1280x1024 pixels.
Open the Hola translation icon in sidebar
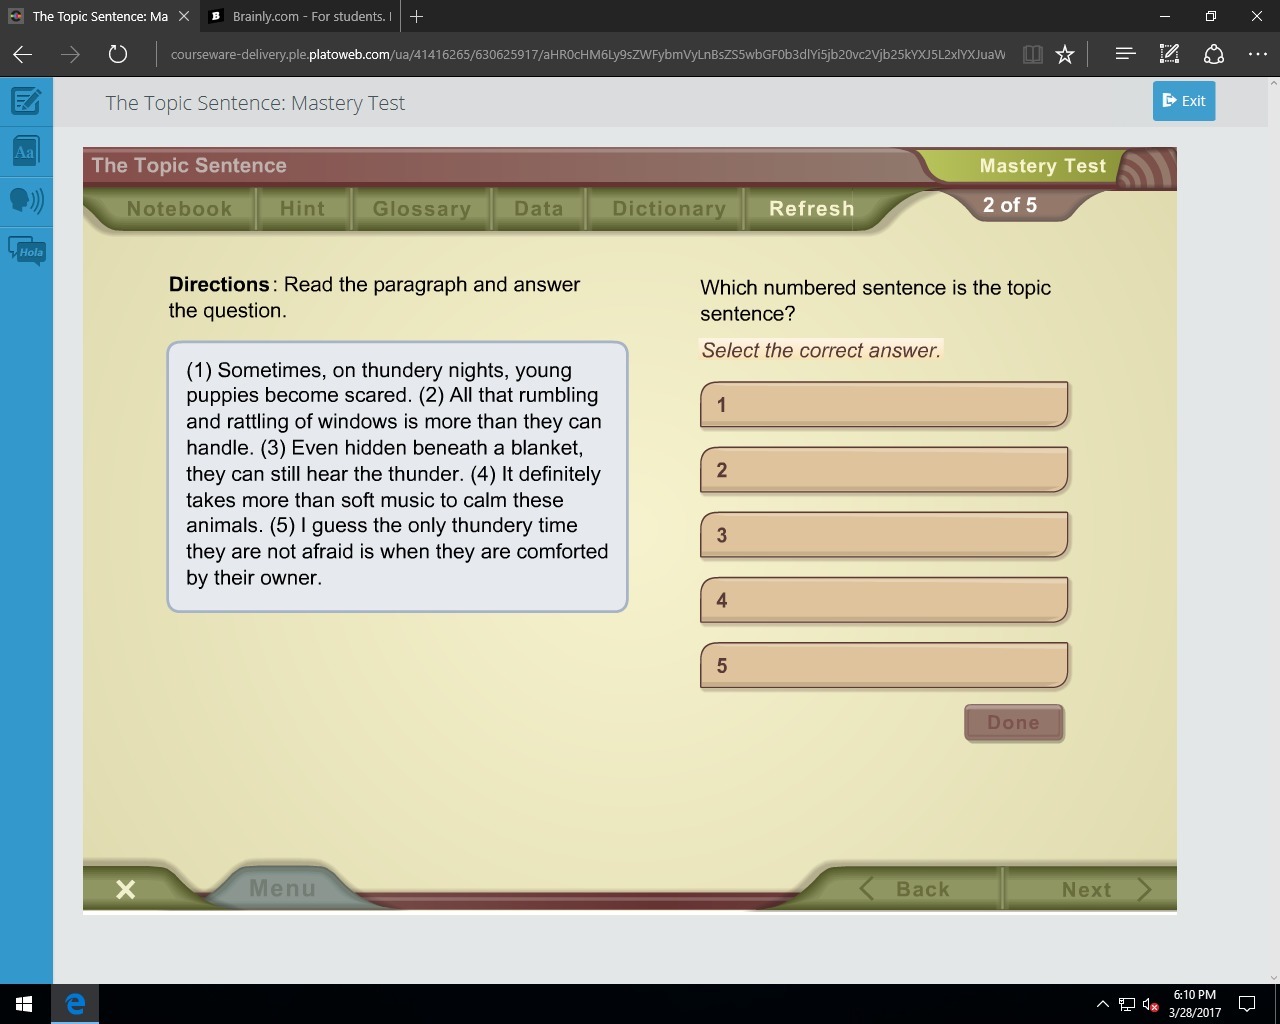point(26,250)
